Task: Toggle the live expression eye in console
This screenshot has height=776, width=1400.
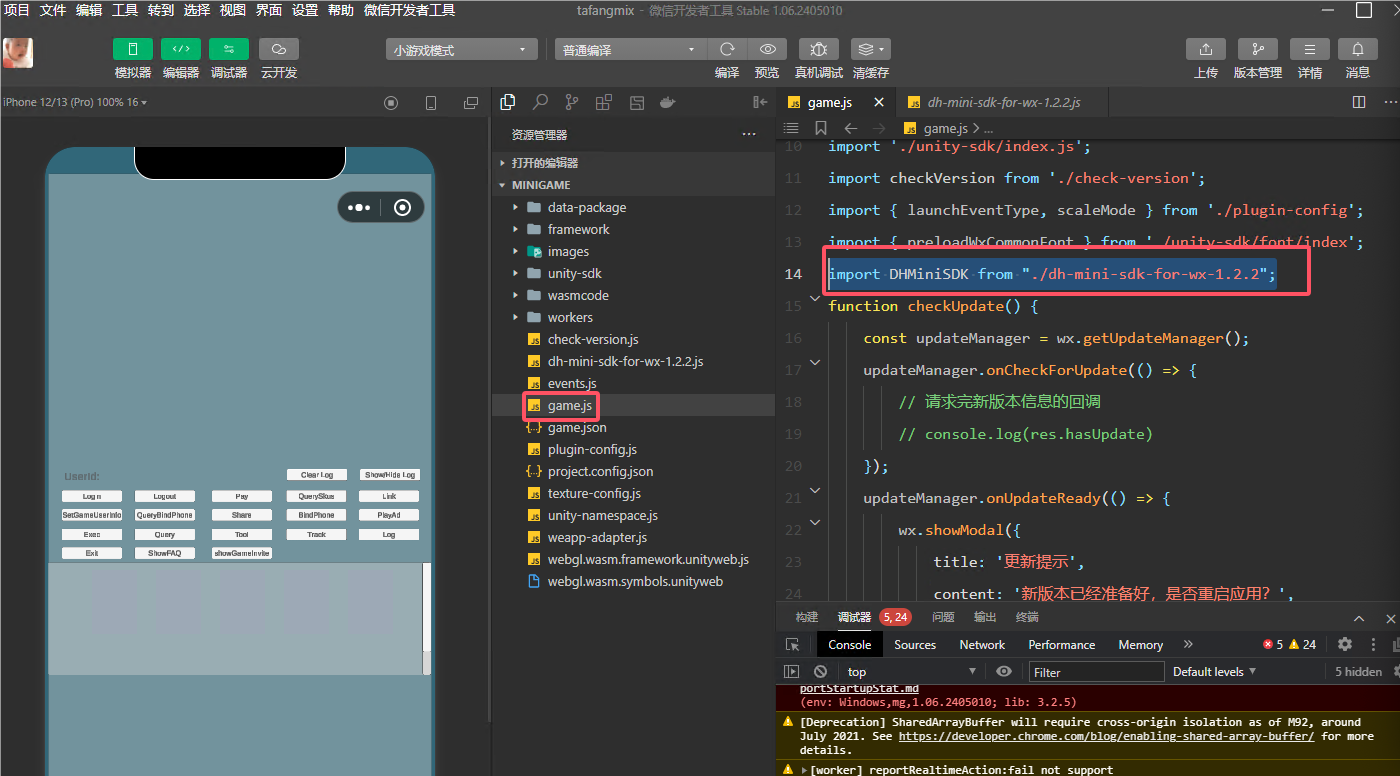Action: (1004, 672)
